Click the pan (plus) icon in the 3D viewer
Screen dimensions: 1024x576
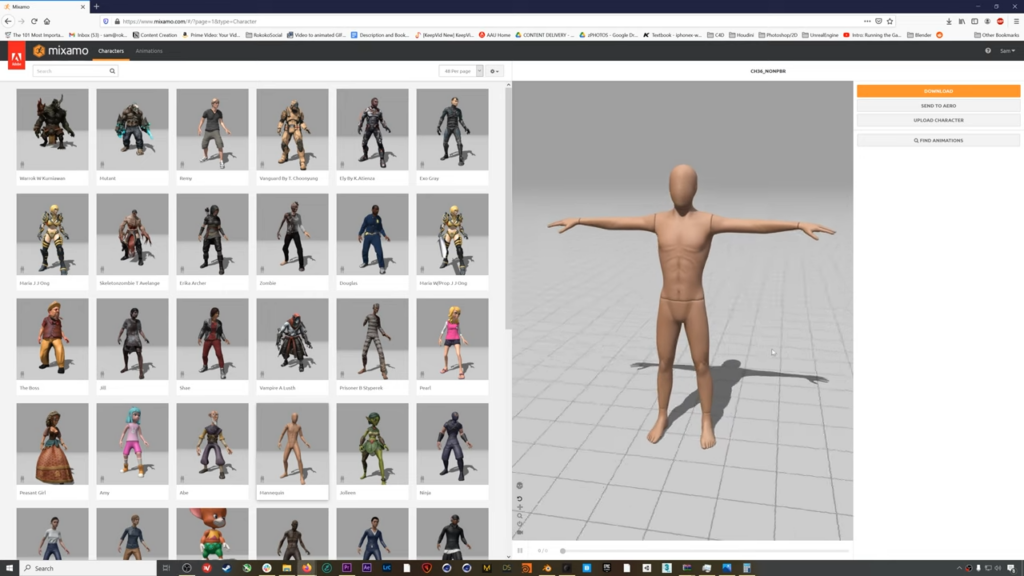[520, 507]
